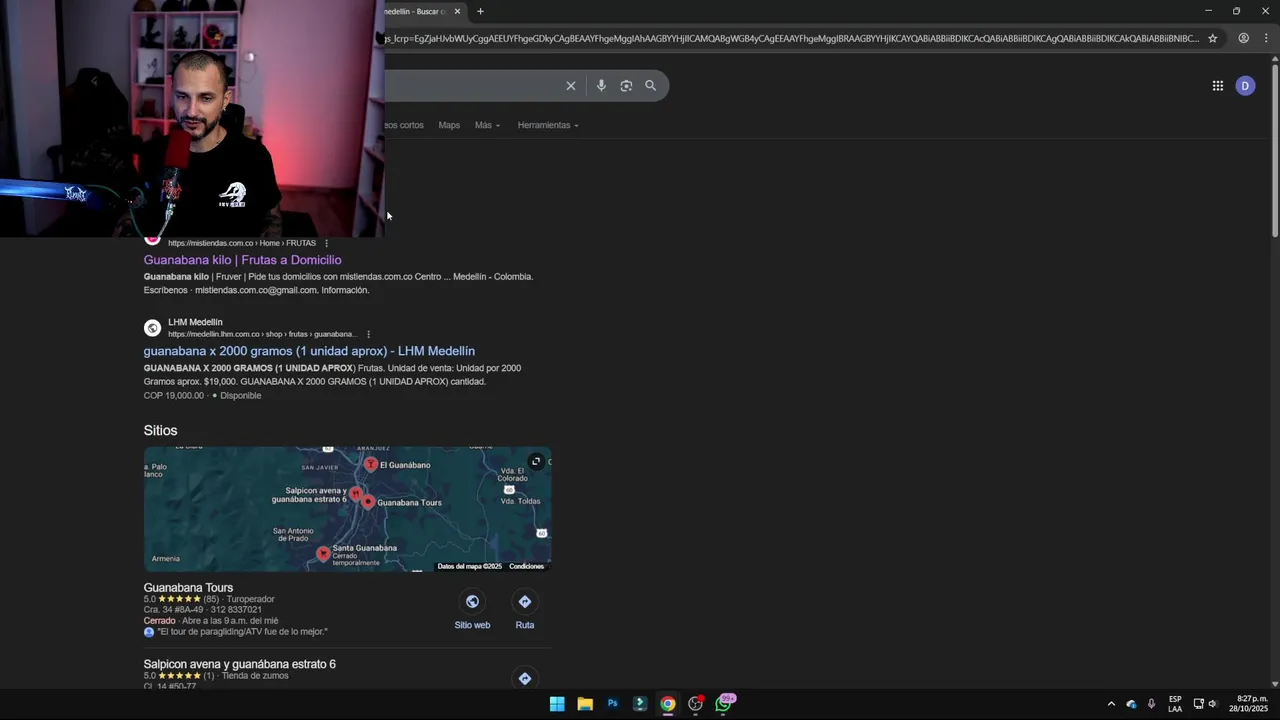
Task: Show hidden system tray icons
Action: (x=1111, y=704)
